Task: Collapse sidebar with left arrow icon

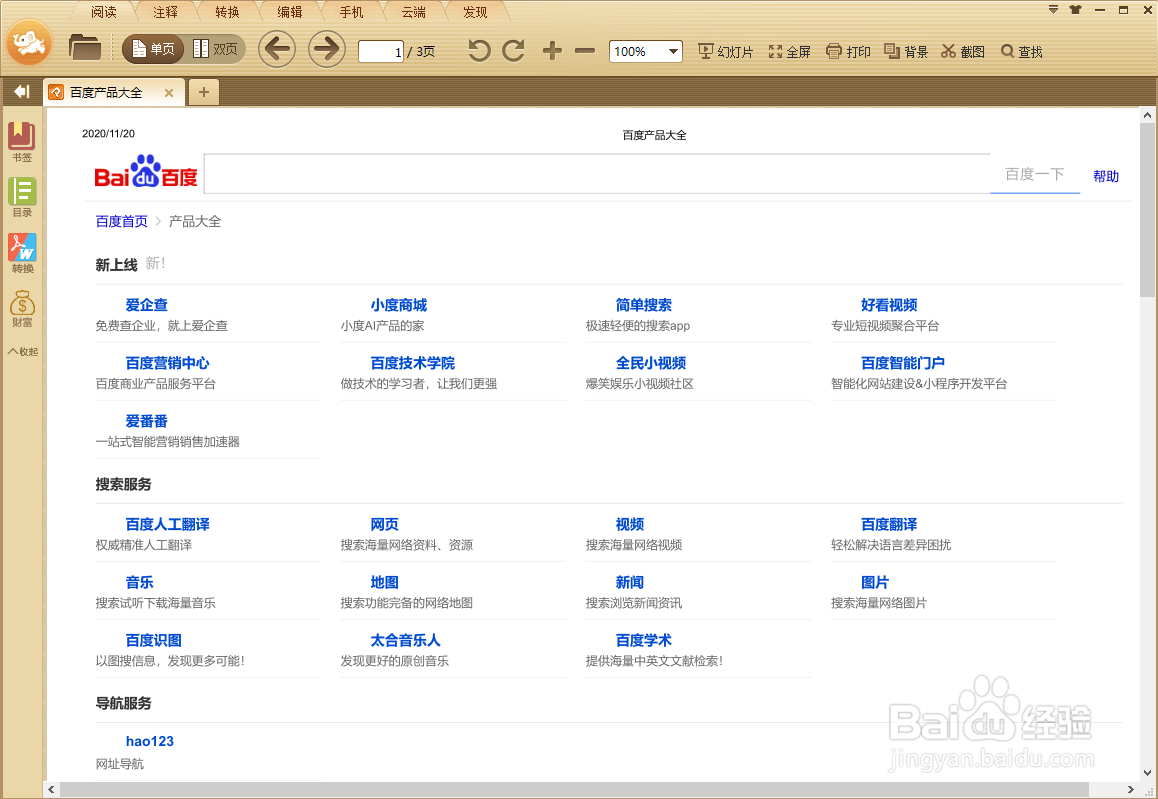Action: (x=21, y=92)
